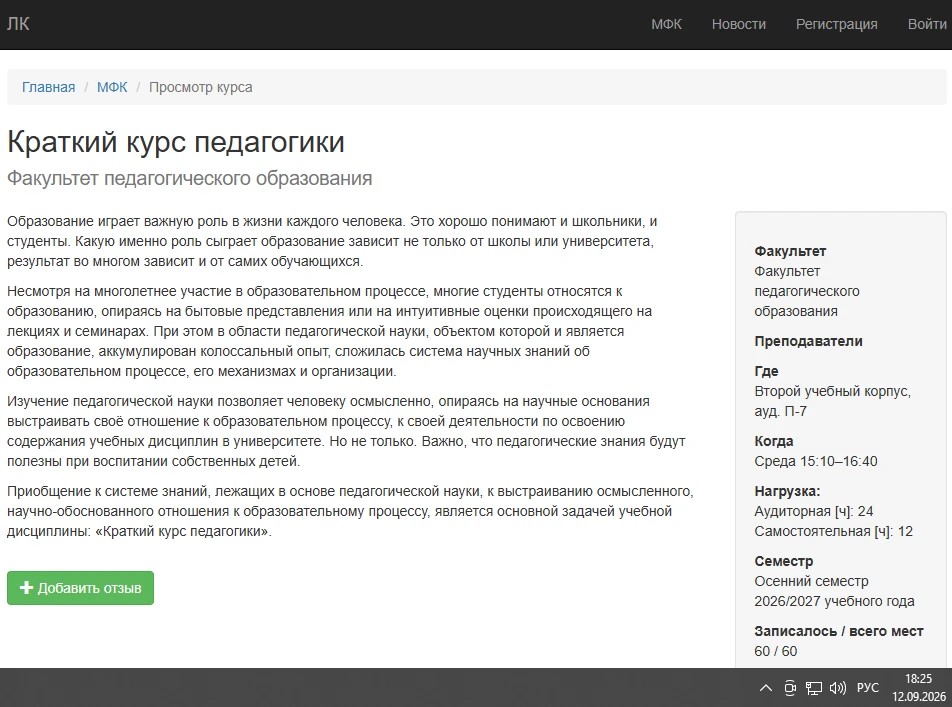Open the volume speaker tray icon
The width and height of the screenshot is (952, 707).
(838, 688)
